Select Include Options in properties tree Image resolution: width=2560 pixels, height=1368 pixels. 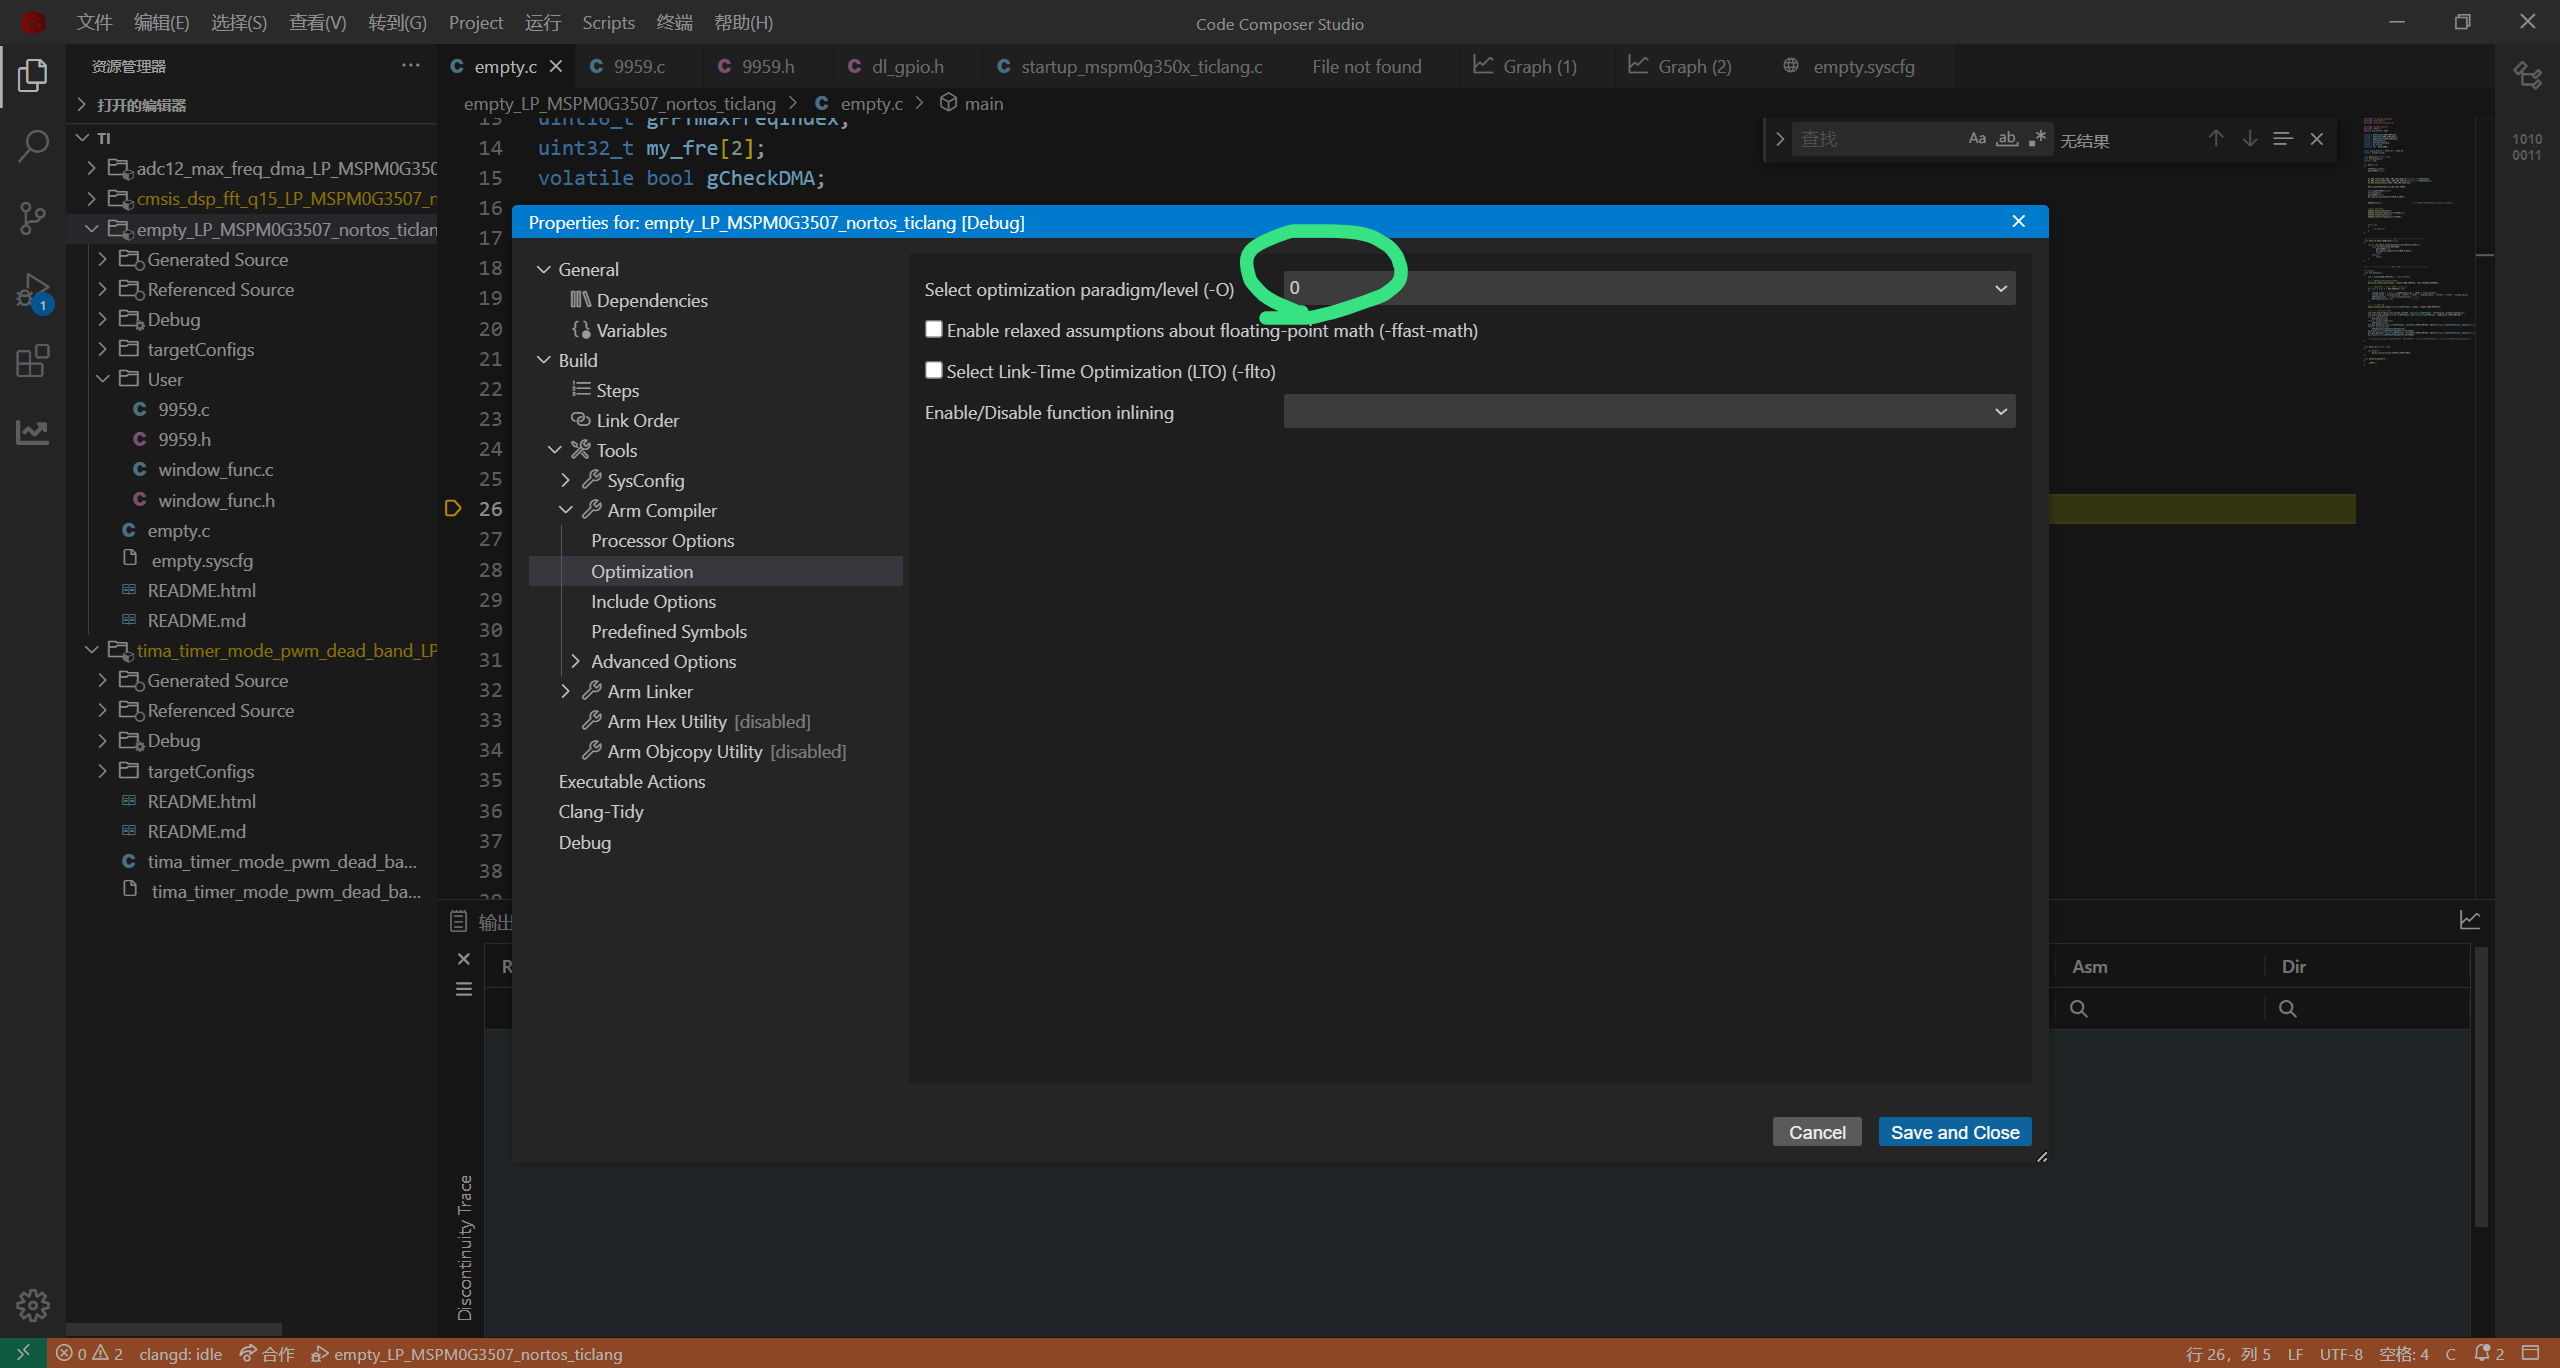[652, 601]
